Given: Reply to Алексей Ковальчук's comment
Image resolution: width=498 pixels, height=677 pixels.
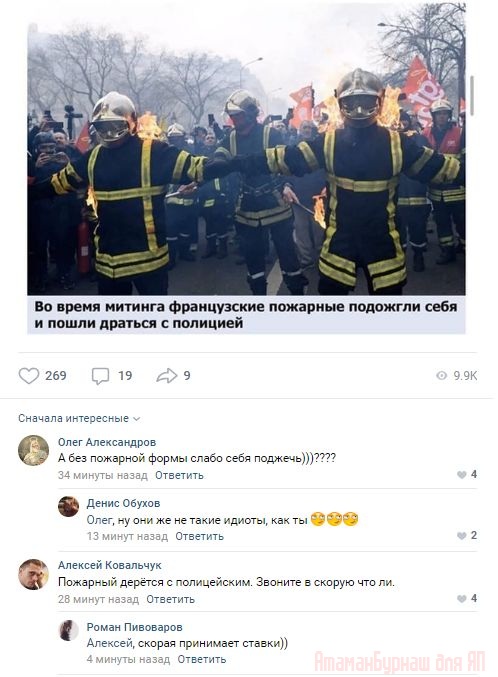Looking at the screenshot, I should pos(171,599).
